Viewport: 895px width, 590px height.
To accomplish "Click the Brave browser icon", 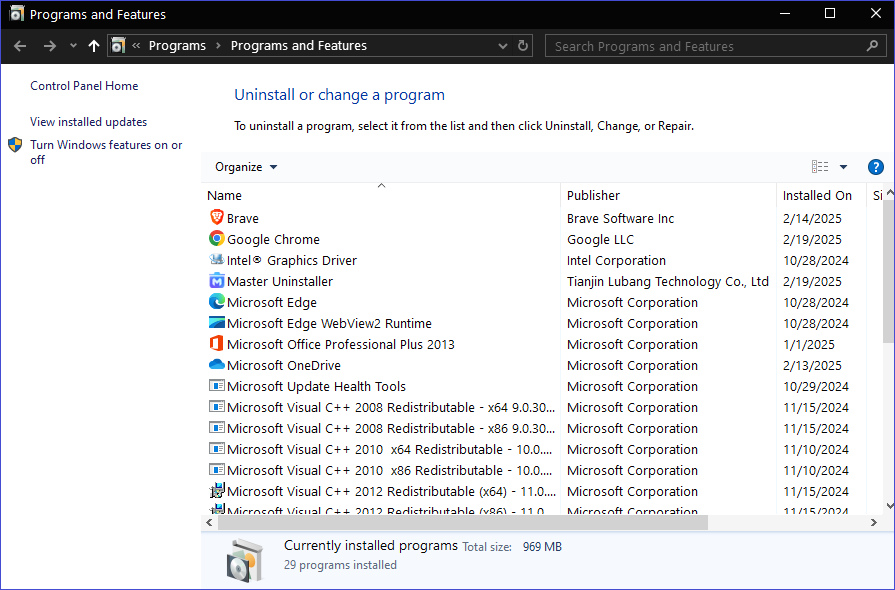I will (216, 217).
